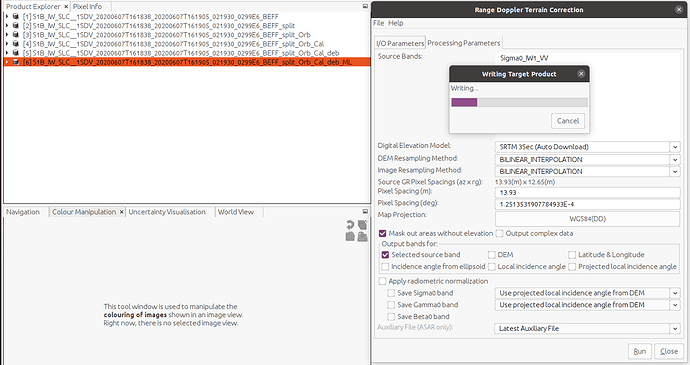
Task: Check Local incidence angle option
Action: 492,266
